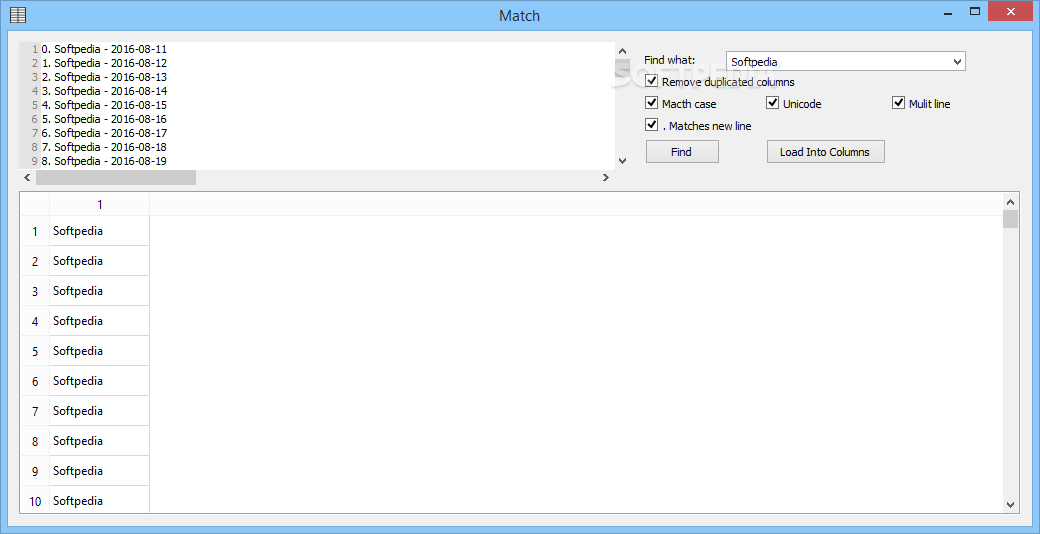Click results grid scroll up arrow
Screen dimensions: 1040x534
click(x=1011, y=202)
